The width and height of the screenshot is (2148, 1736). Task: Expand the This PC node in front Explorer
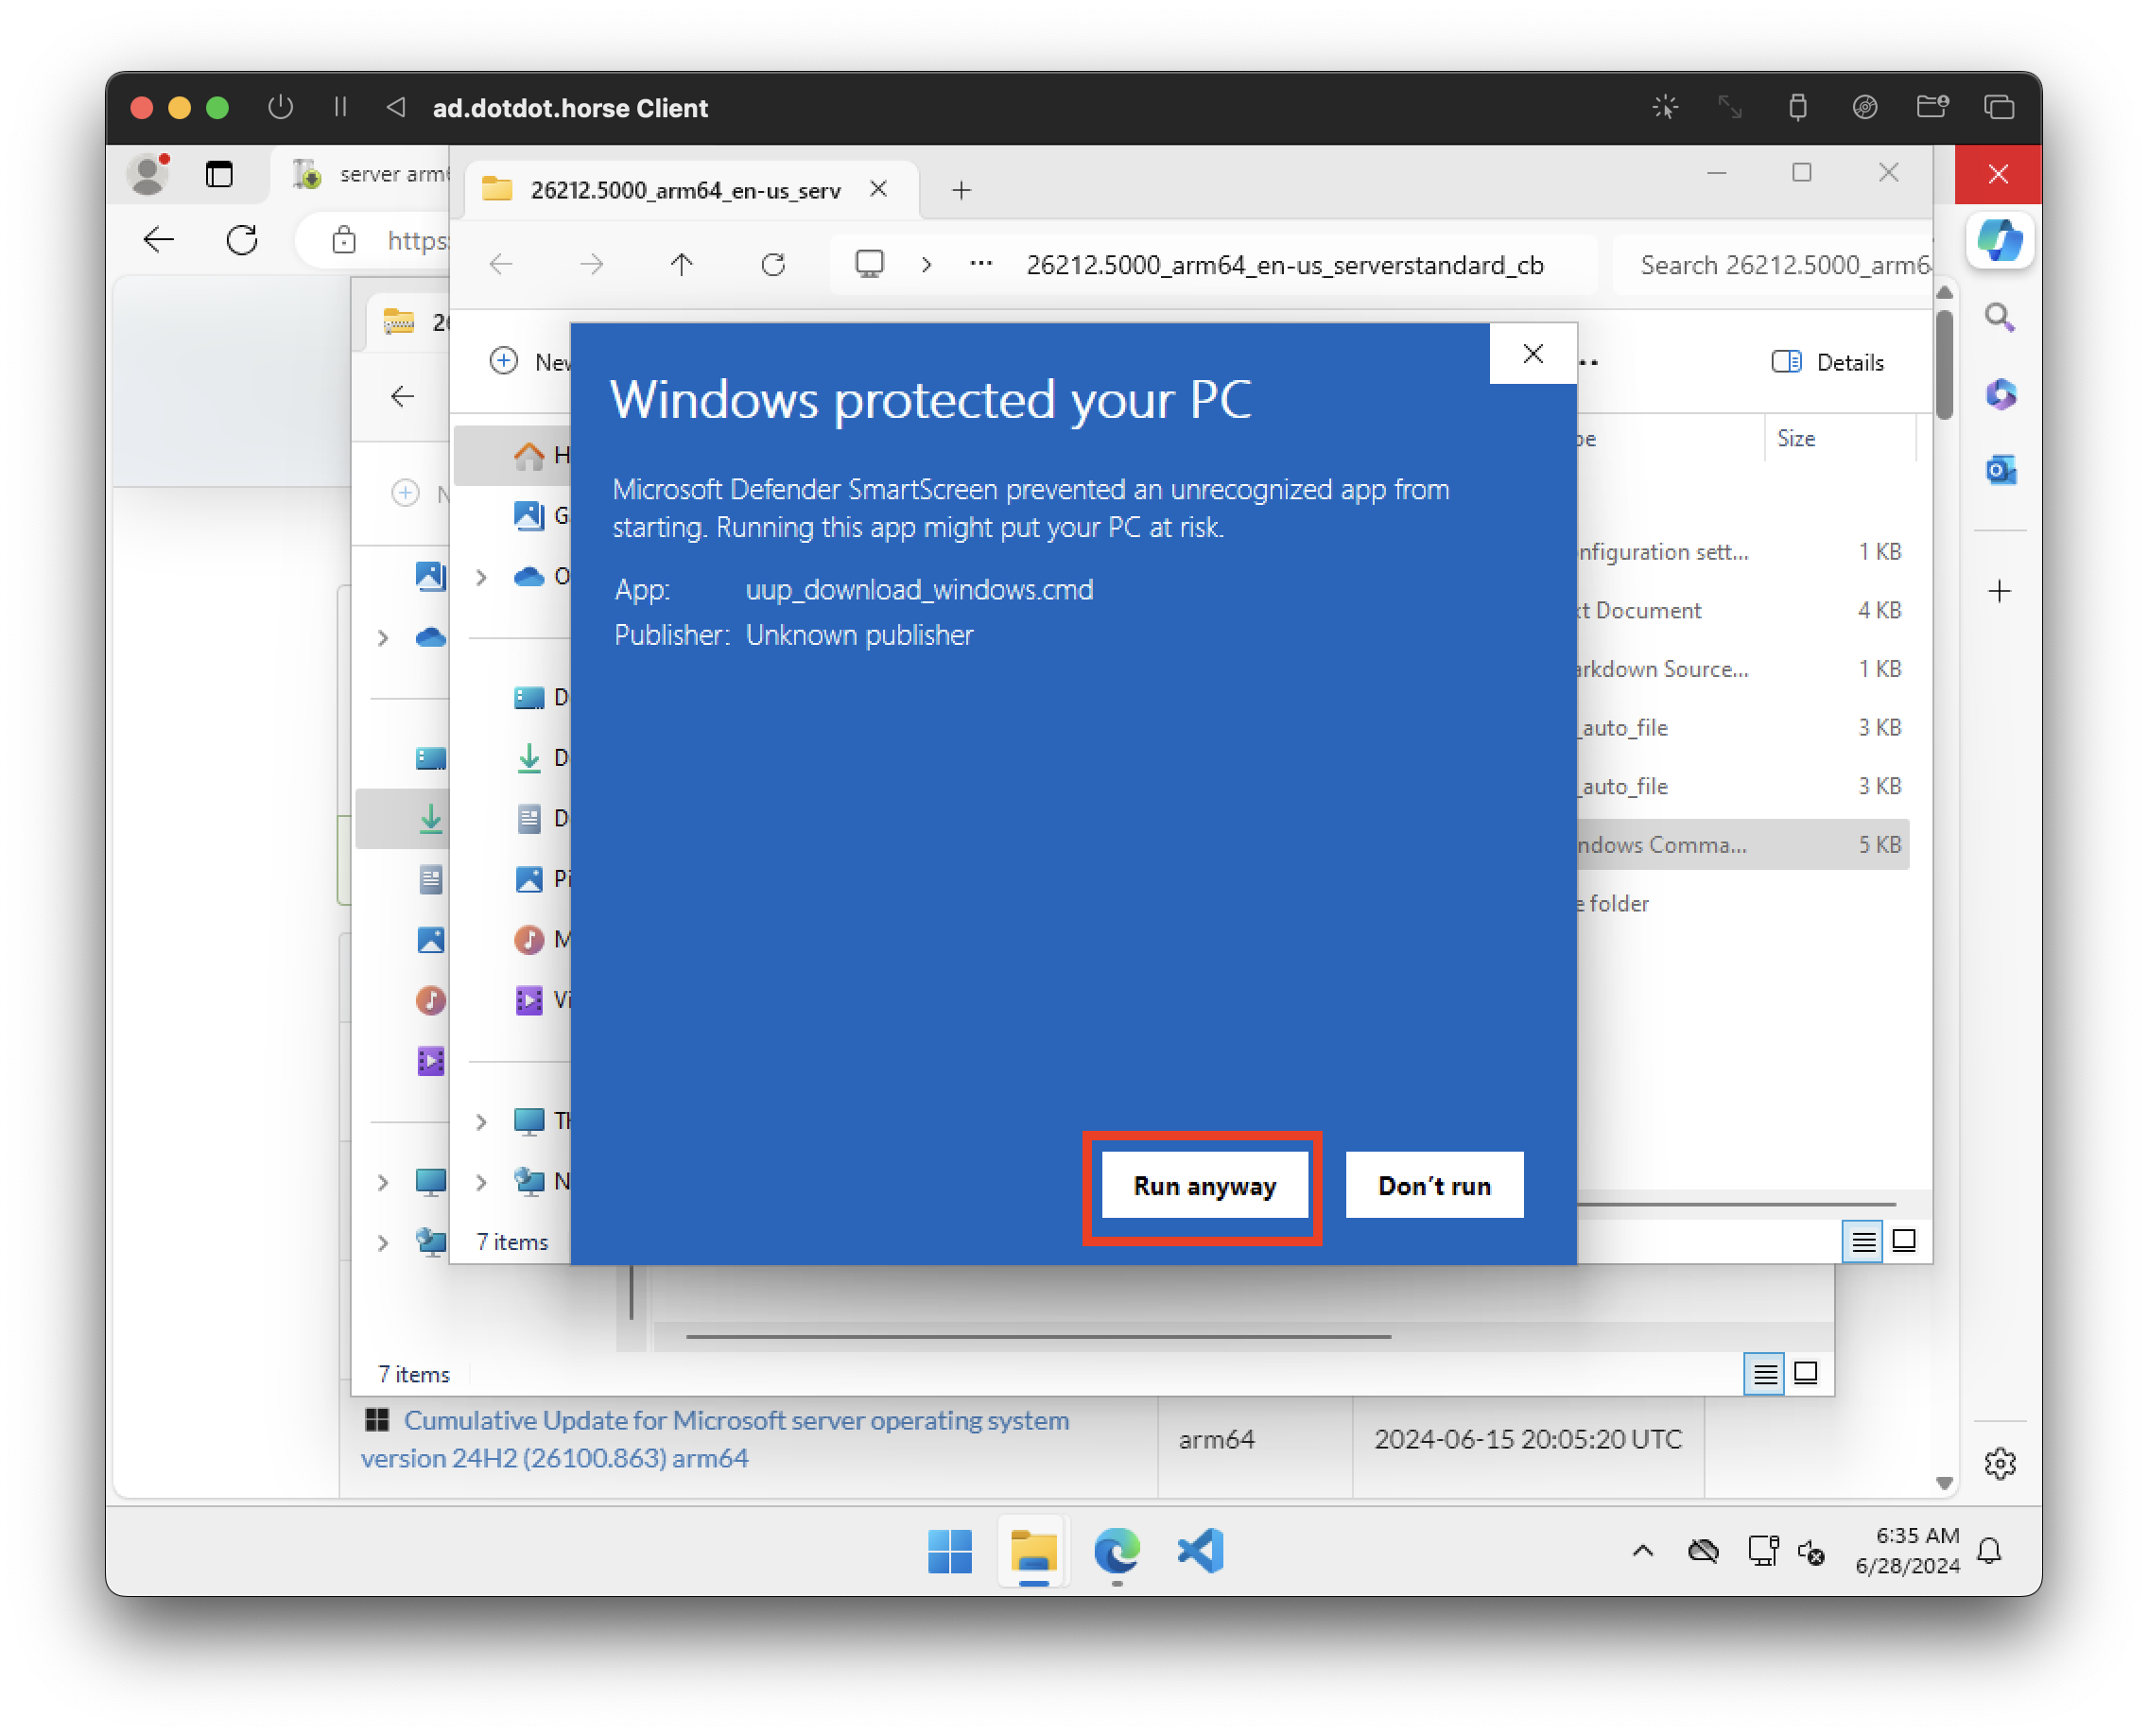481,1121
